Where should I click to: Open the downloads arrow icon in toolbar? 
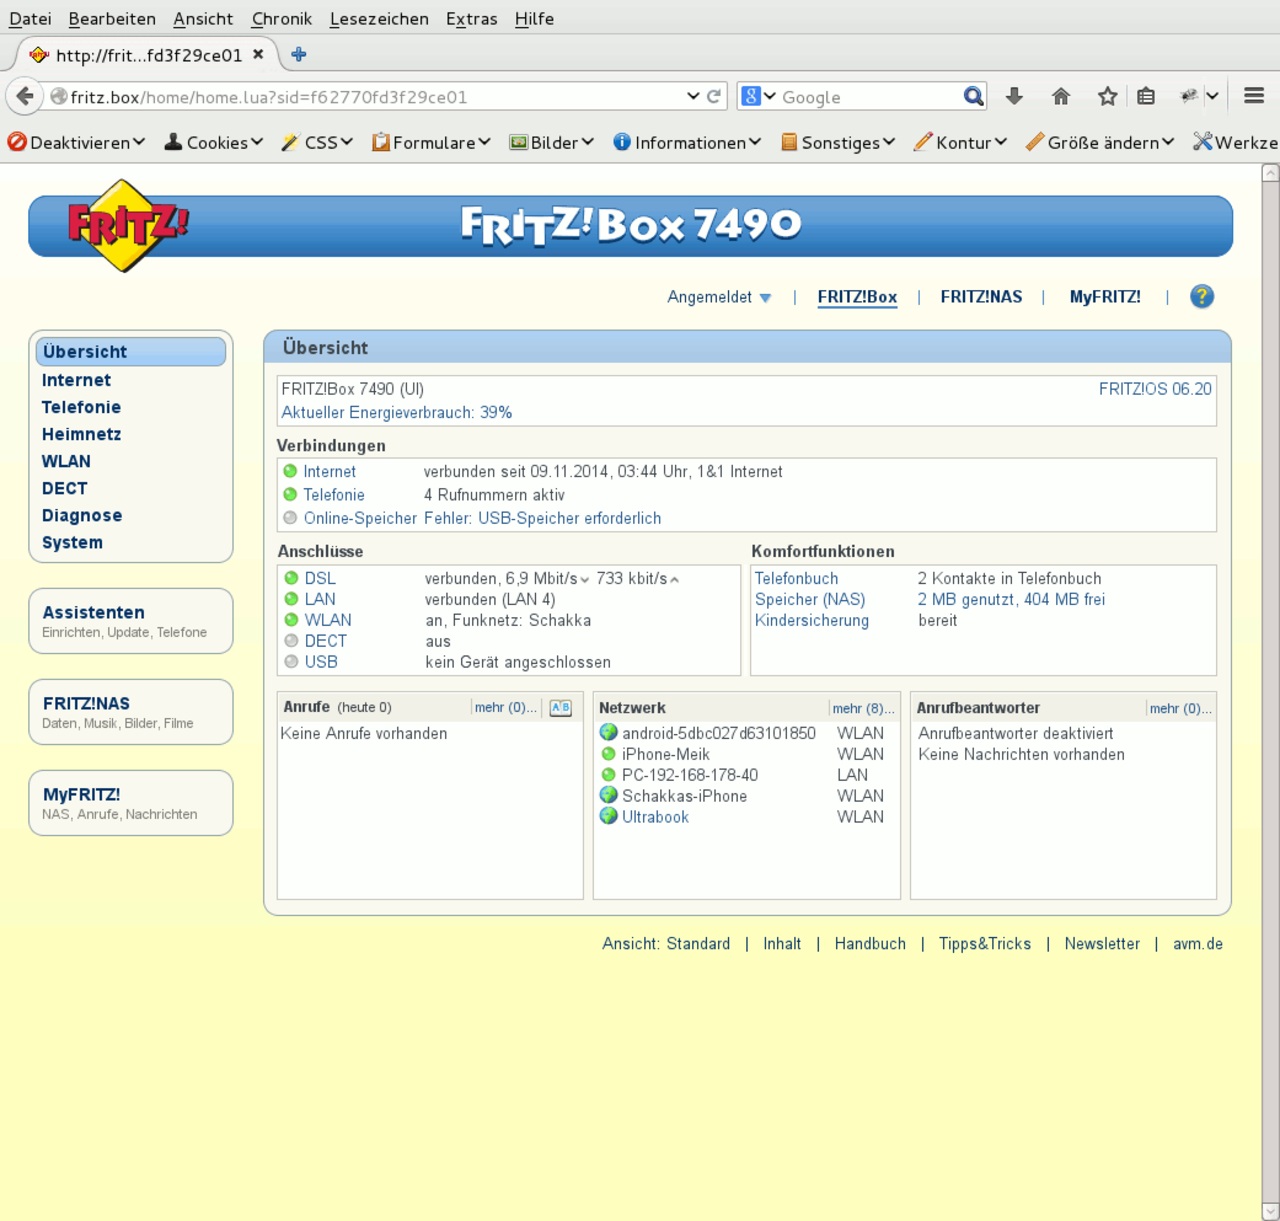pyautogui.click(x=1014, y=96)
